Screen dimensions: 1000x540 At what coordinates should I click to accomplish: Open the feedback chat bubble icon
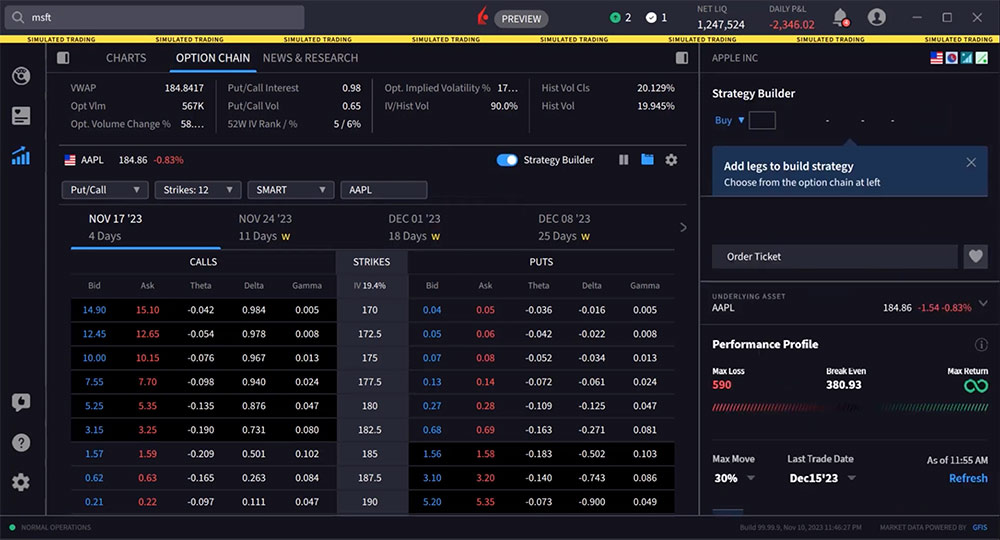(x=21, y=402)
